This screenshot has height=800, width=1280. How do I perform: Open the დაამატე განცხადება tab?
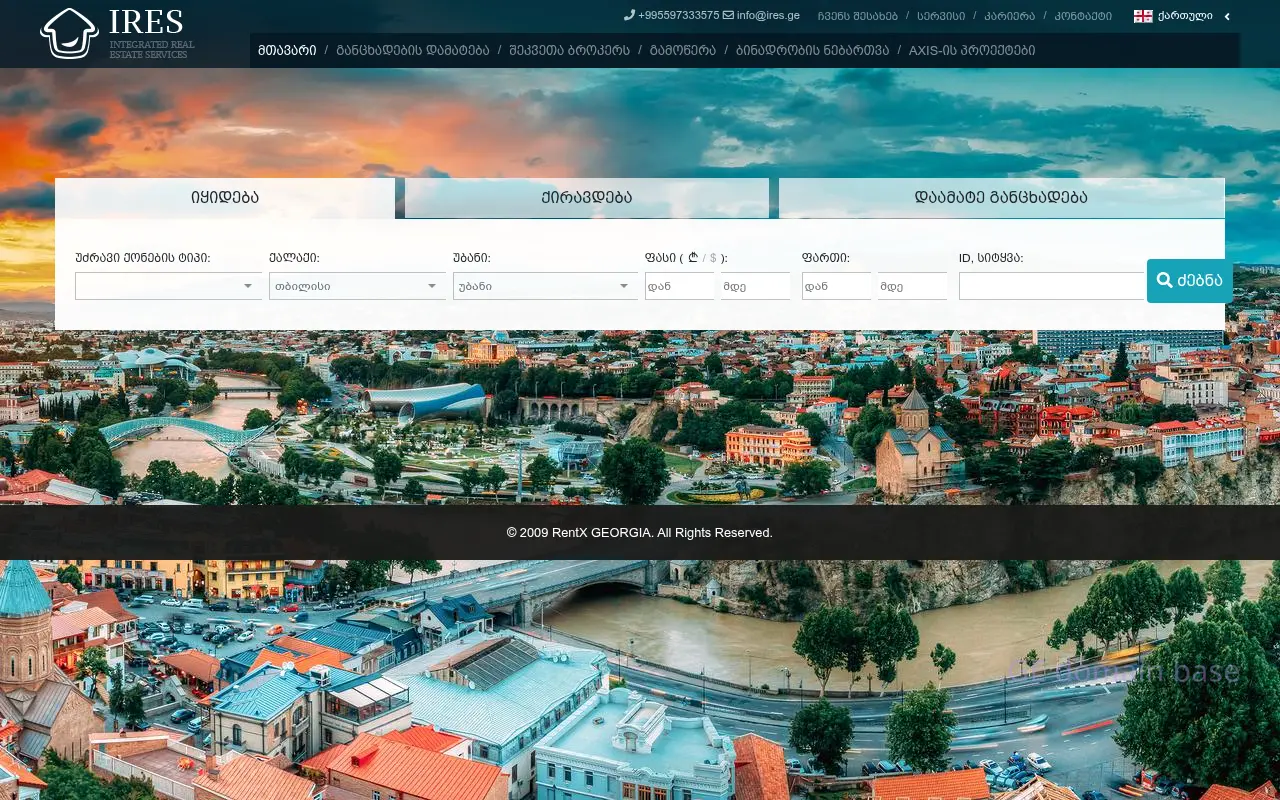point(1001,198)
